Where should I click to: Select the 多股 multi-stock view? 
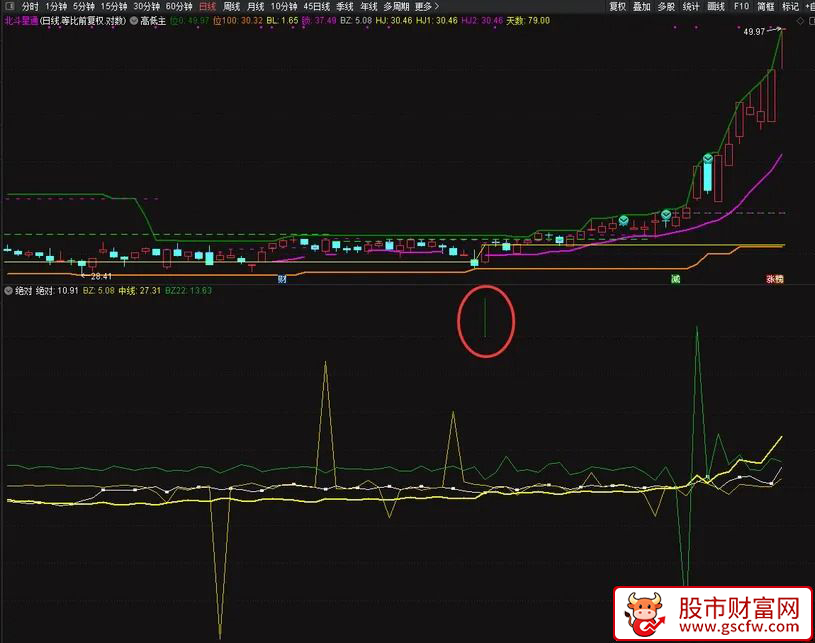pyautogui.click(x=665, y=6)
